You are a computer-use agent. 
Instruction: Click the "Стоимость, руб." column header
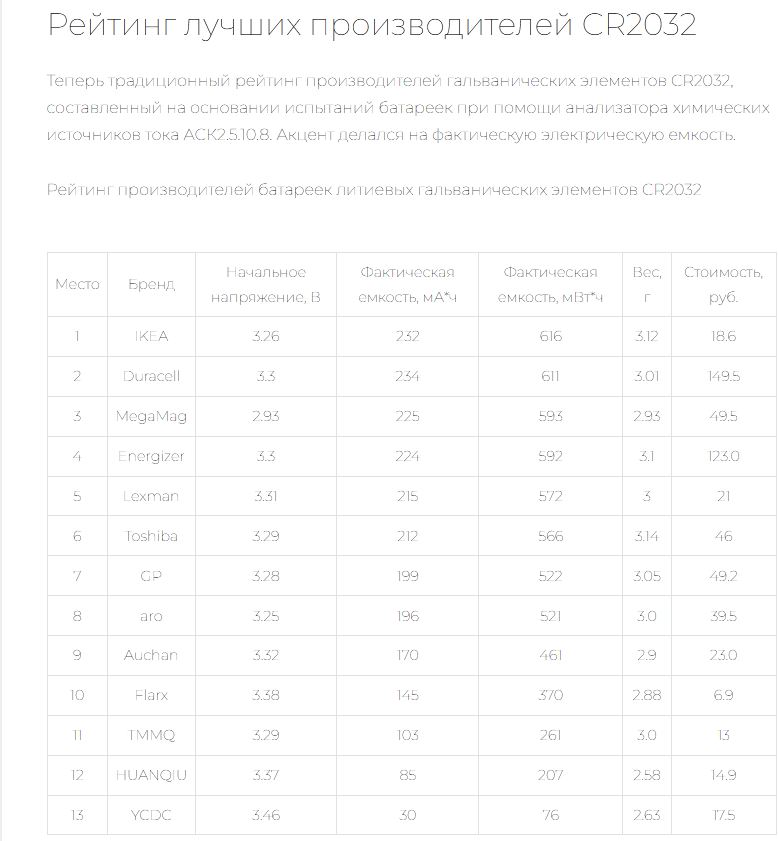pyautogui.click(x=723, y=284)
